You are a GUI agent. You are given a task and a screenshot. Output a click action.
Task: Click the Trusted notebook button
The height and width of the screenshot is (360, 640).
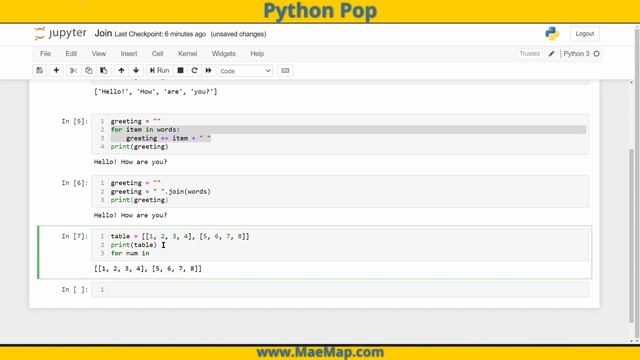pos(529,53)
